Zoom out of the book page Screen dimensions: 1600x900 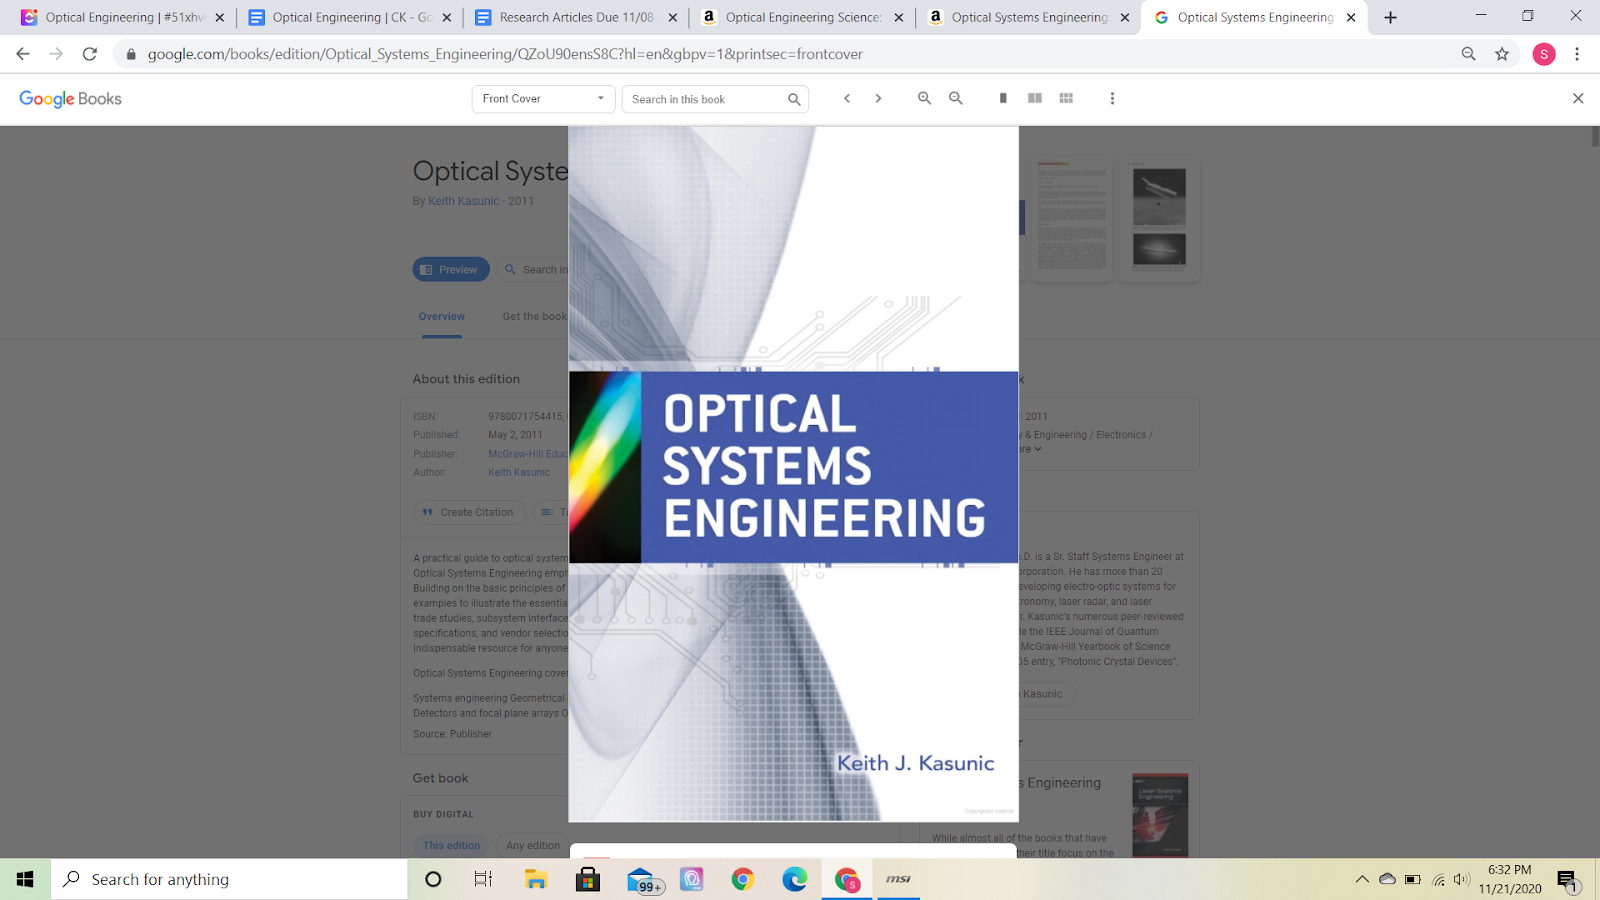[956, 98]
